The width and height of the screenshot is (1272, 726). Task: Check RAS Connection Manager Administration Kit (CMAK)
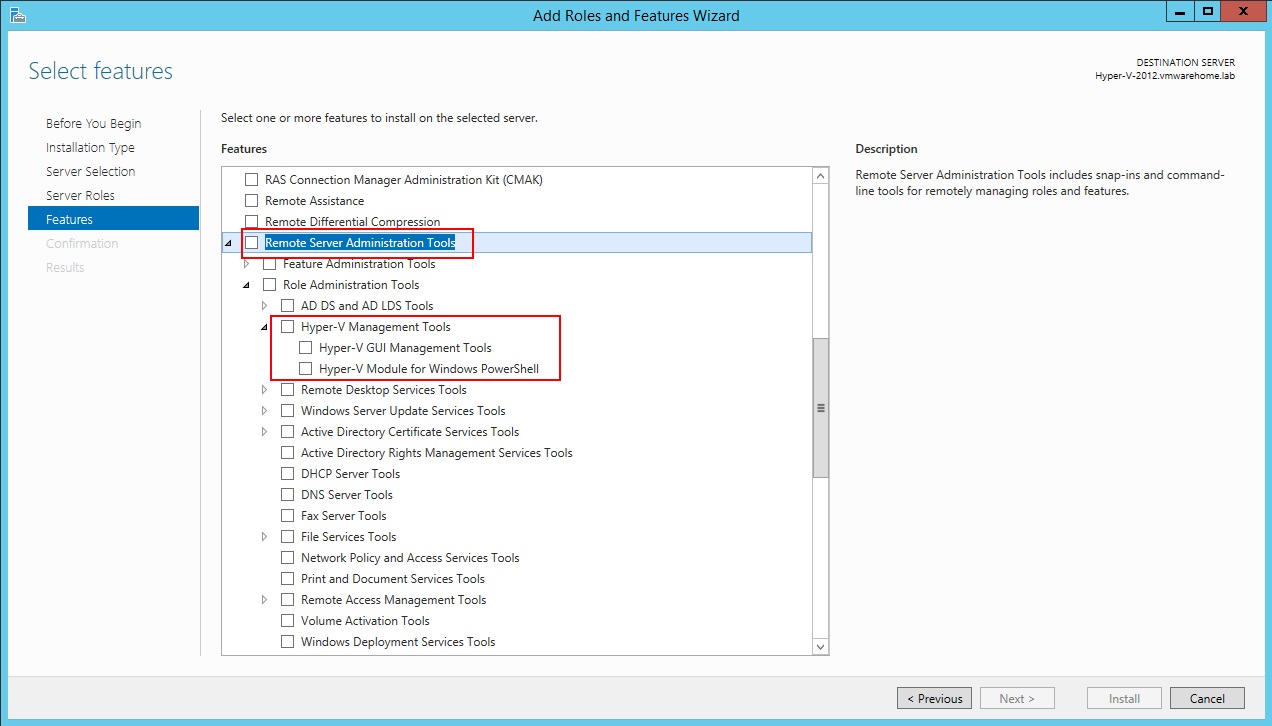click(252, 180)
